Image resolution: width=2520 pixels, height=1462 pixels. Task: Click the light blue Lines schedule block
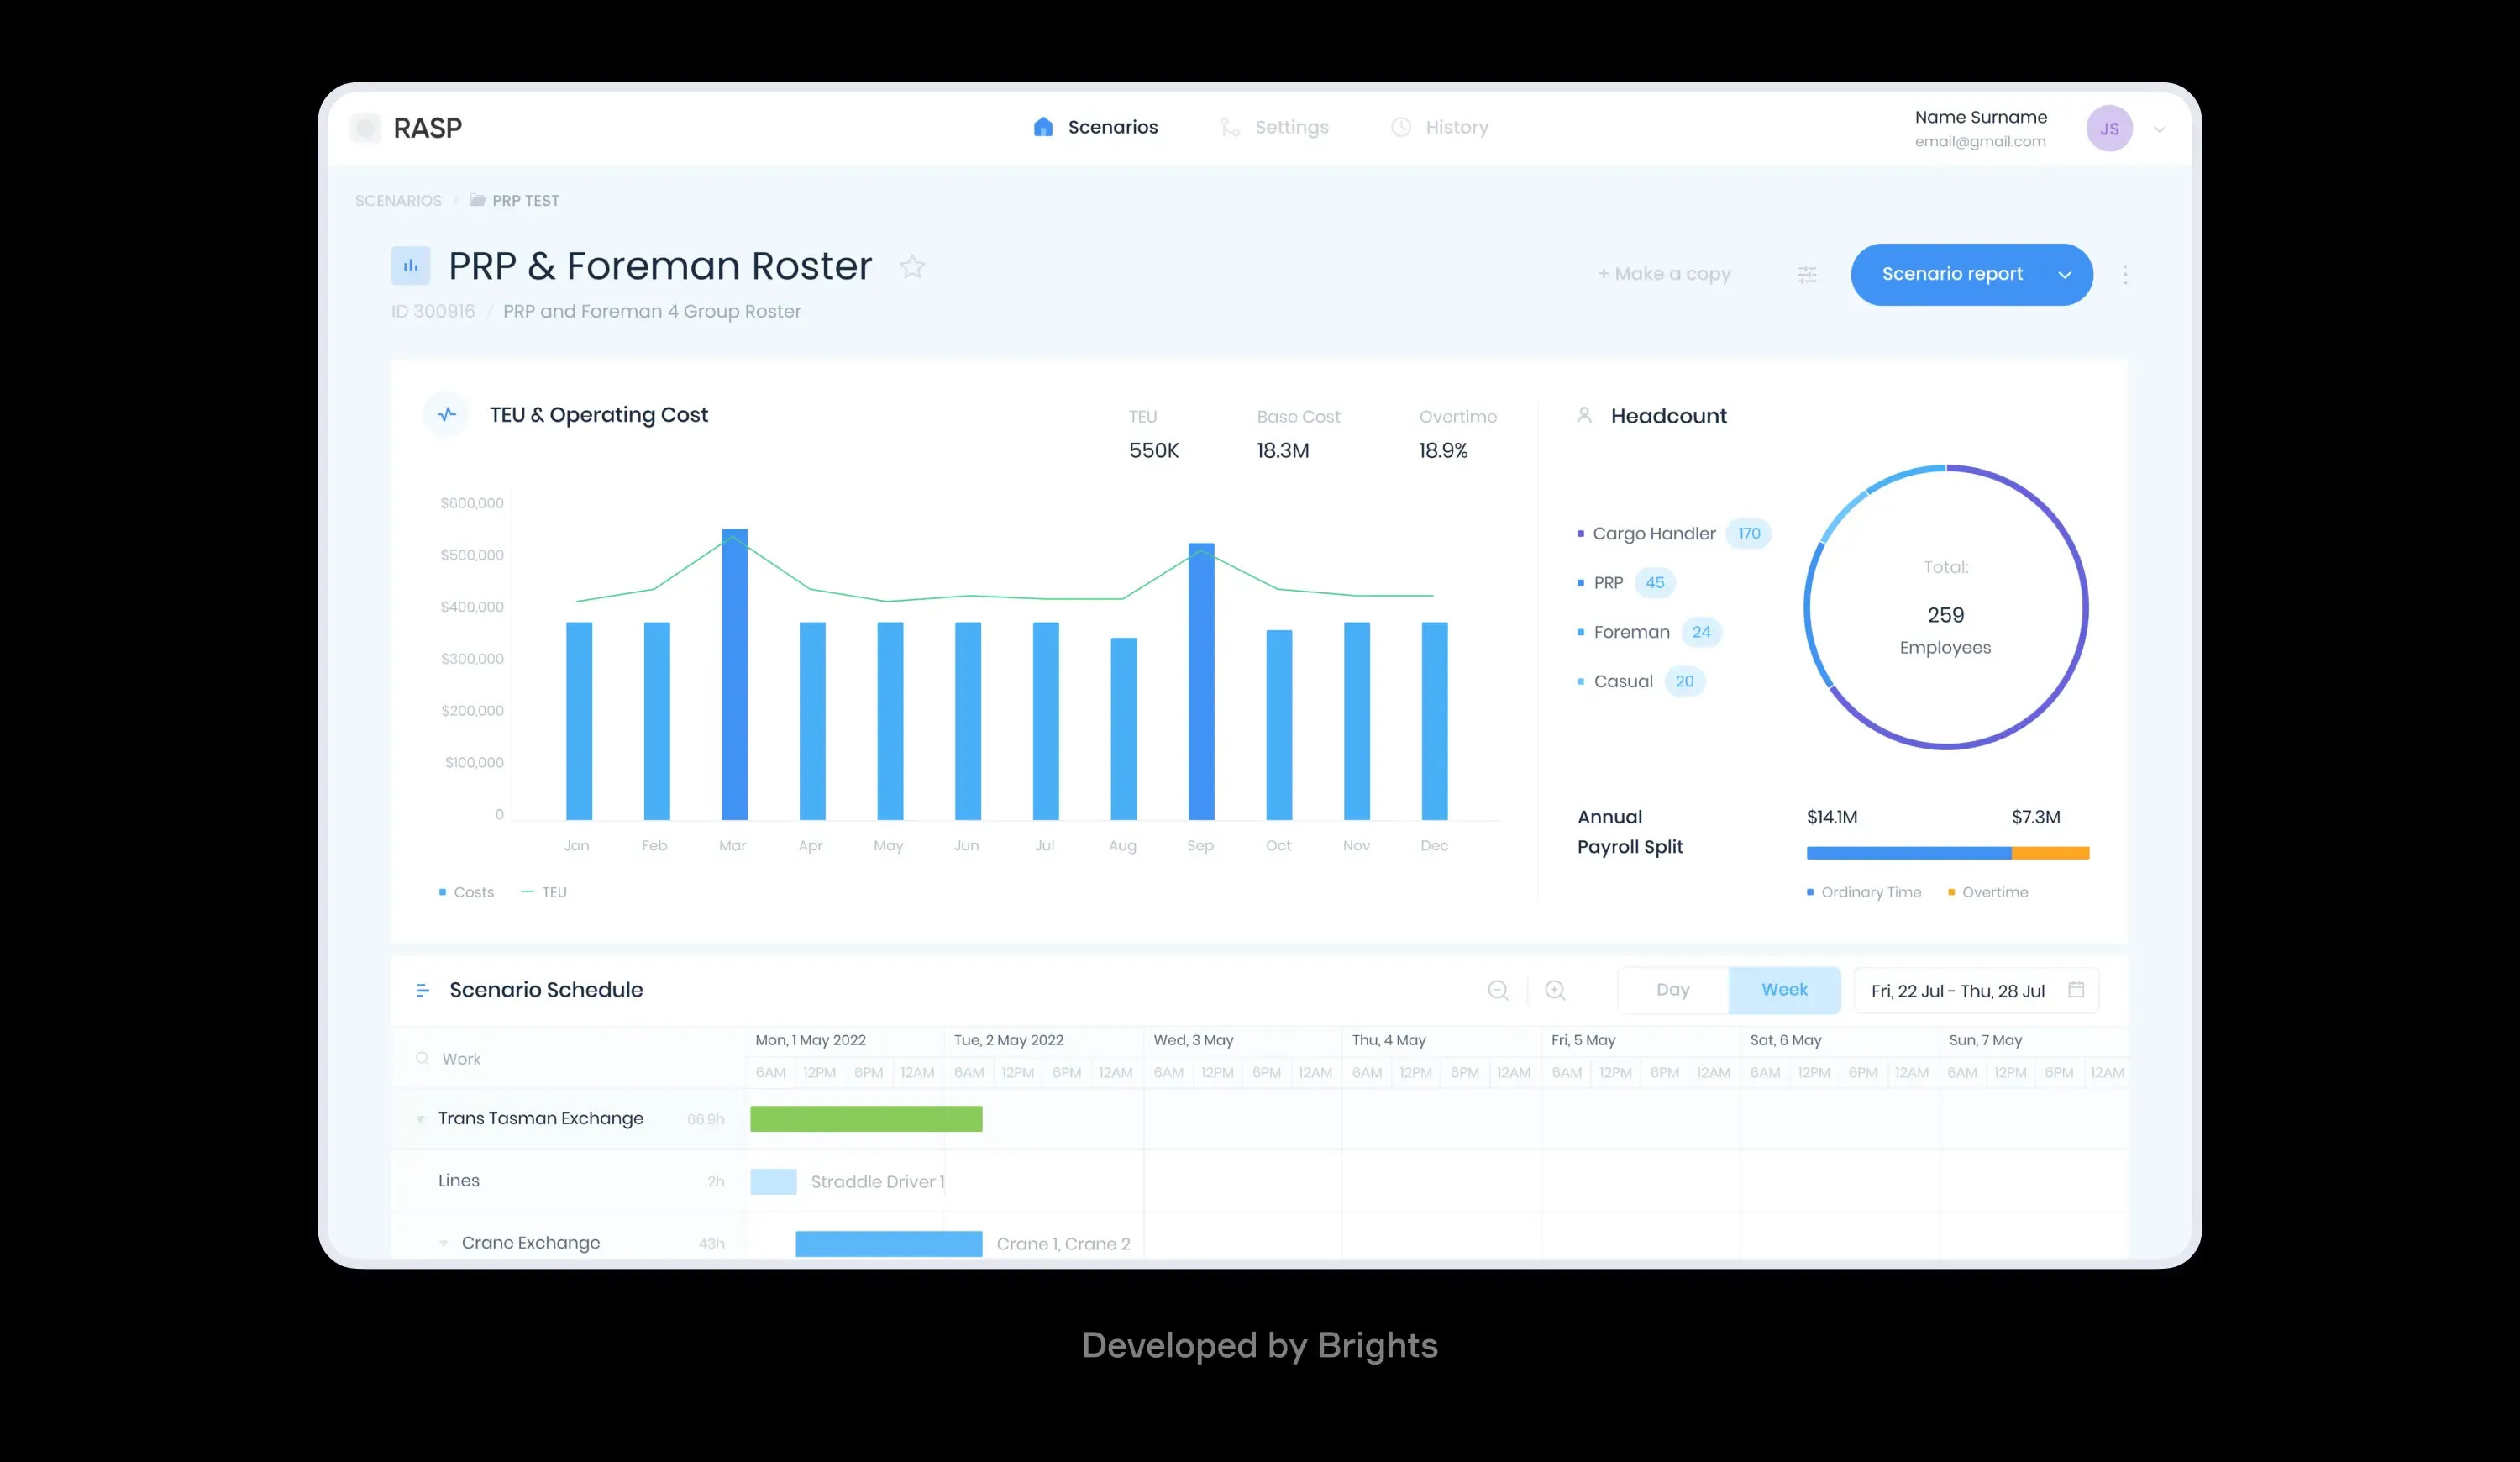773,1182
